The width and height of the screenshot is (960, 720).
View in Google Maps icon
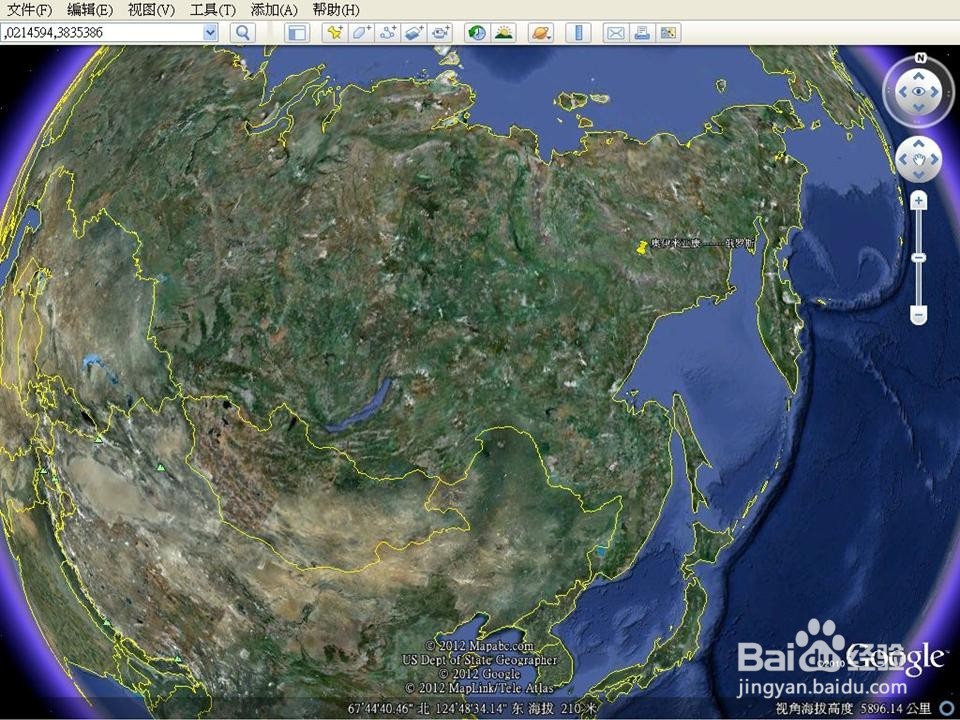point(668,32)
